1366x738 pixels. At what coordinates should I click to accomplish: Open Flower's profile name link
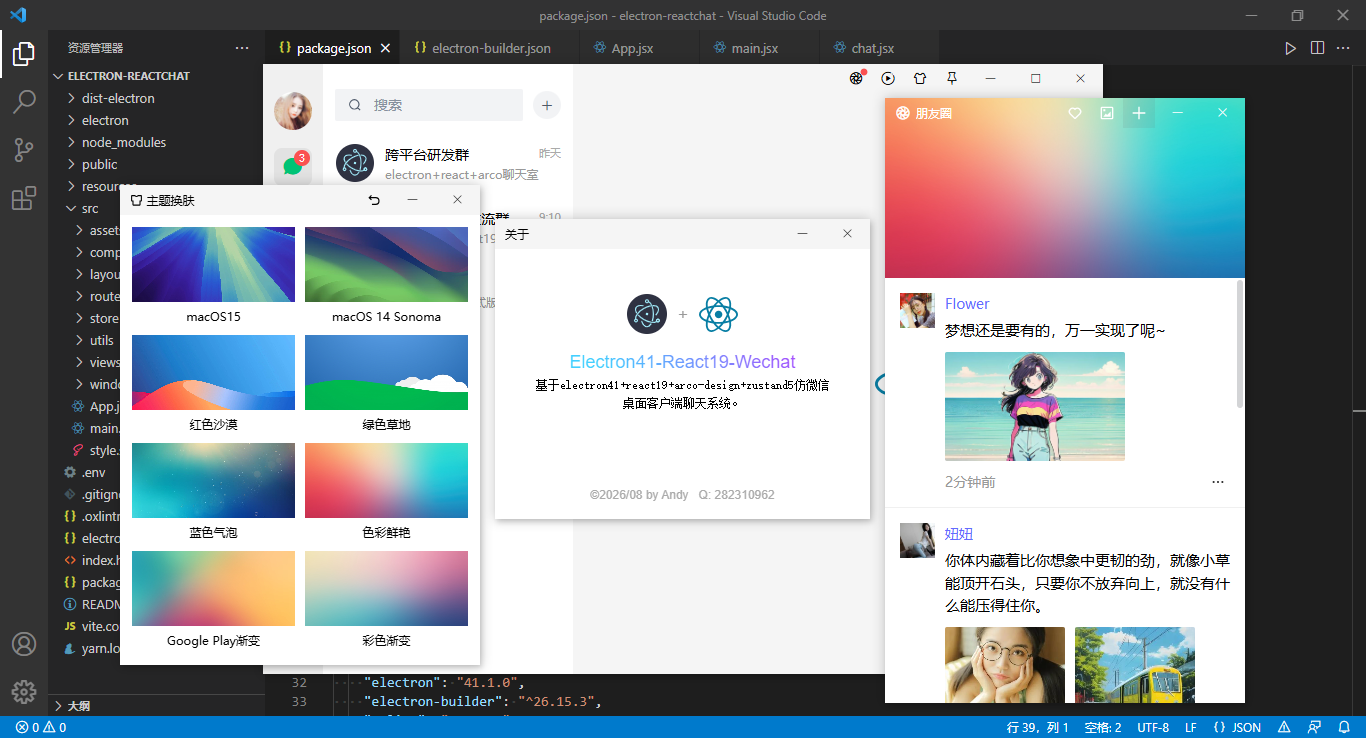coord(967,304)
